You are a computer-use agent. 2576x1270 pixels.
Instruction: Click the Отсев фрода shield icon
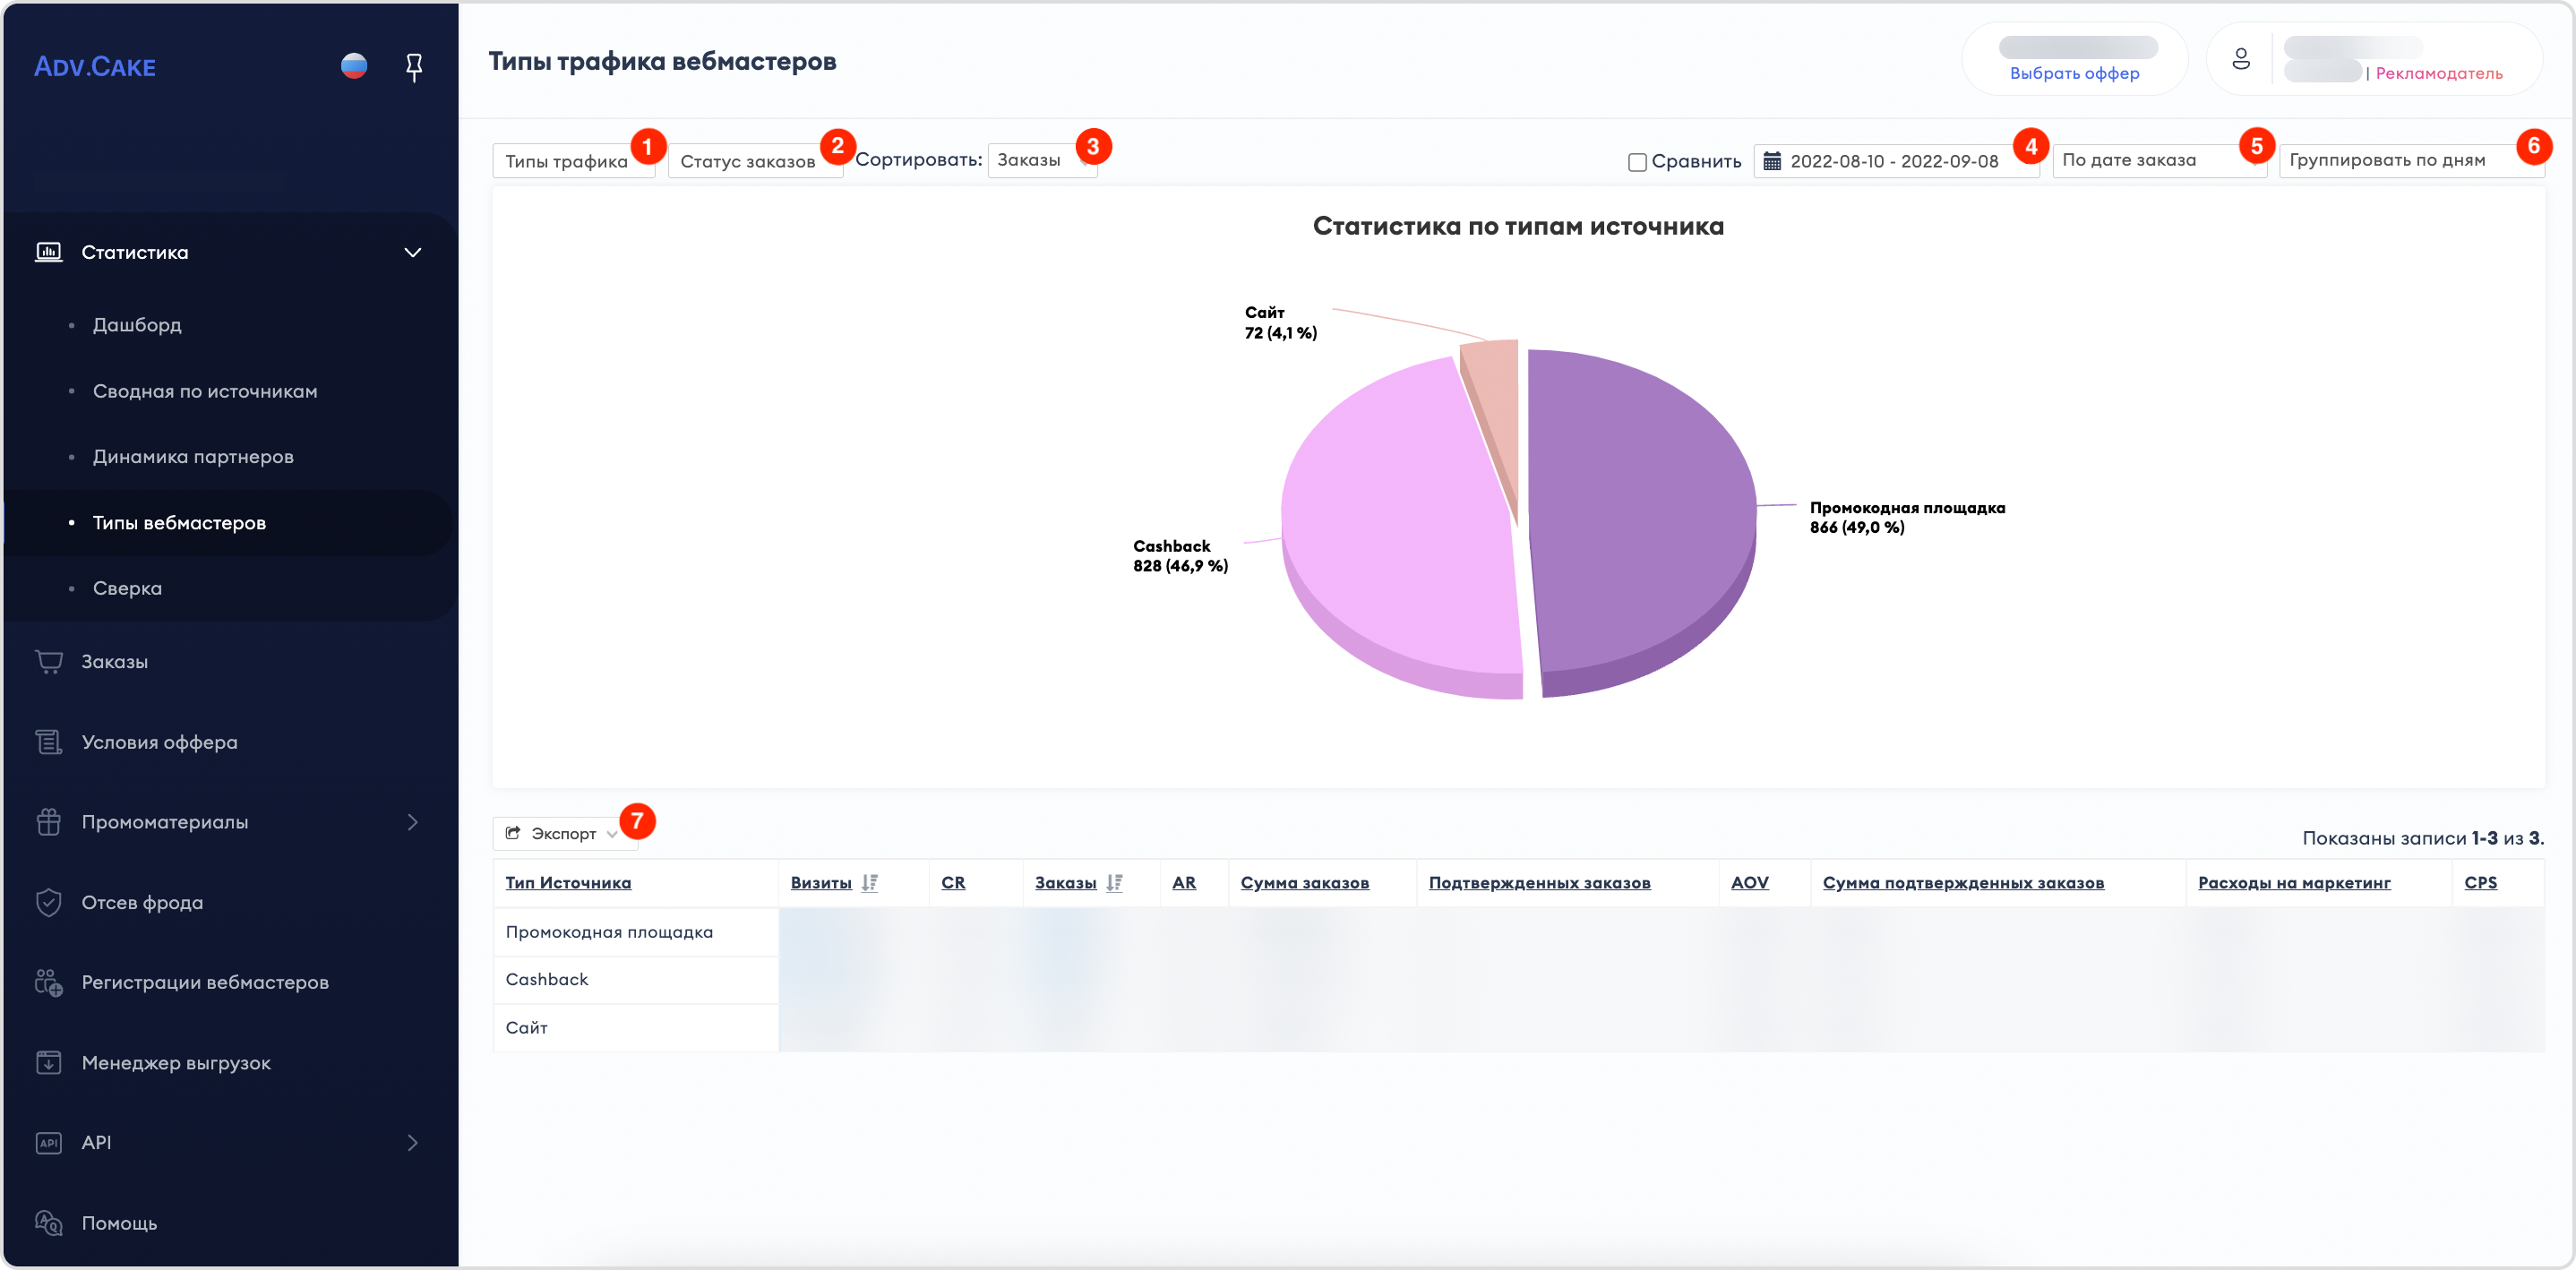pos(49,902)
